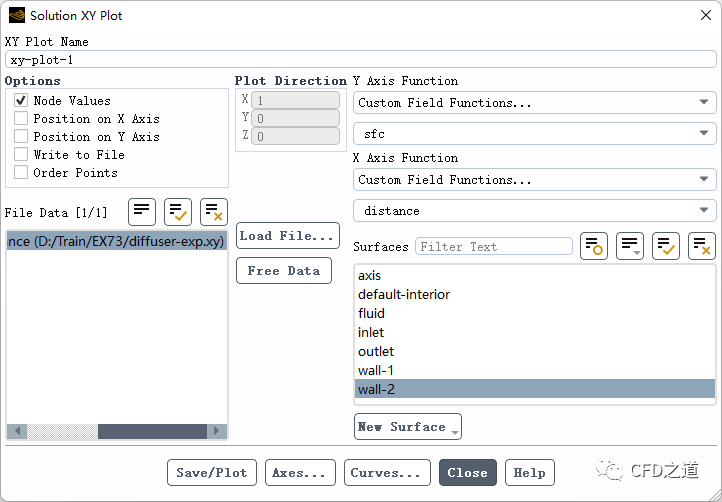Viewport: 722px width, 502px height.
Task: Enable Position on X Axis
Action: [21, 119]
